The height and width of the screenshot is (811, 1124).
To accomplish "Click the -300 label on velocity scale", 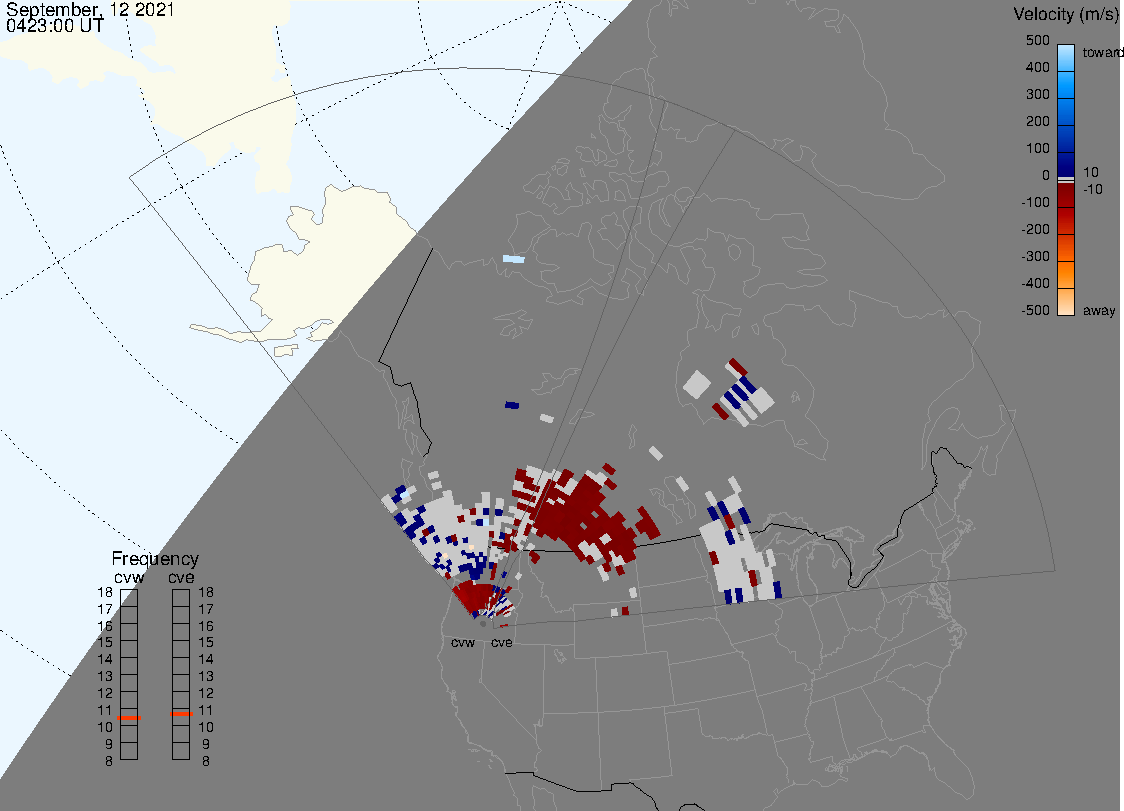I will click(1035, 257).
